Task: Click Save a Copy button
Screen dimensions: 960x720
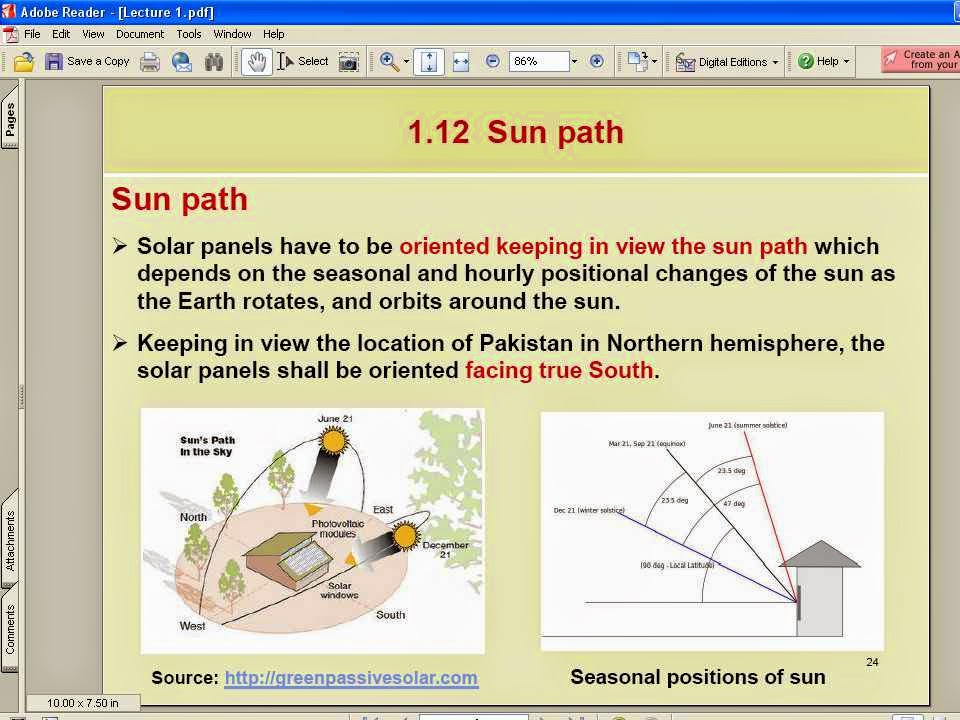Action: 90,61
